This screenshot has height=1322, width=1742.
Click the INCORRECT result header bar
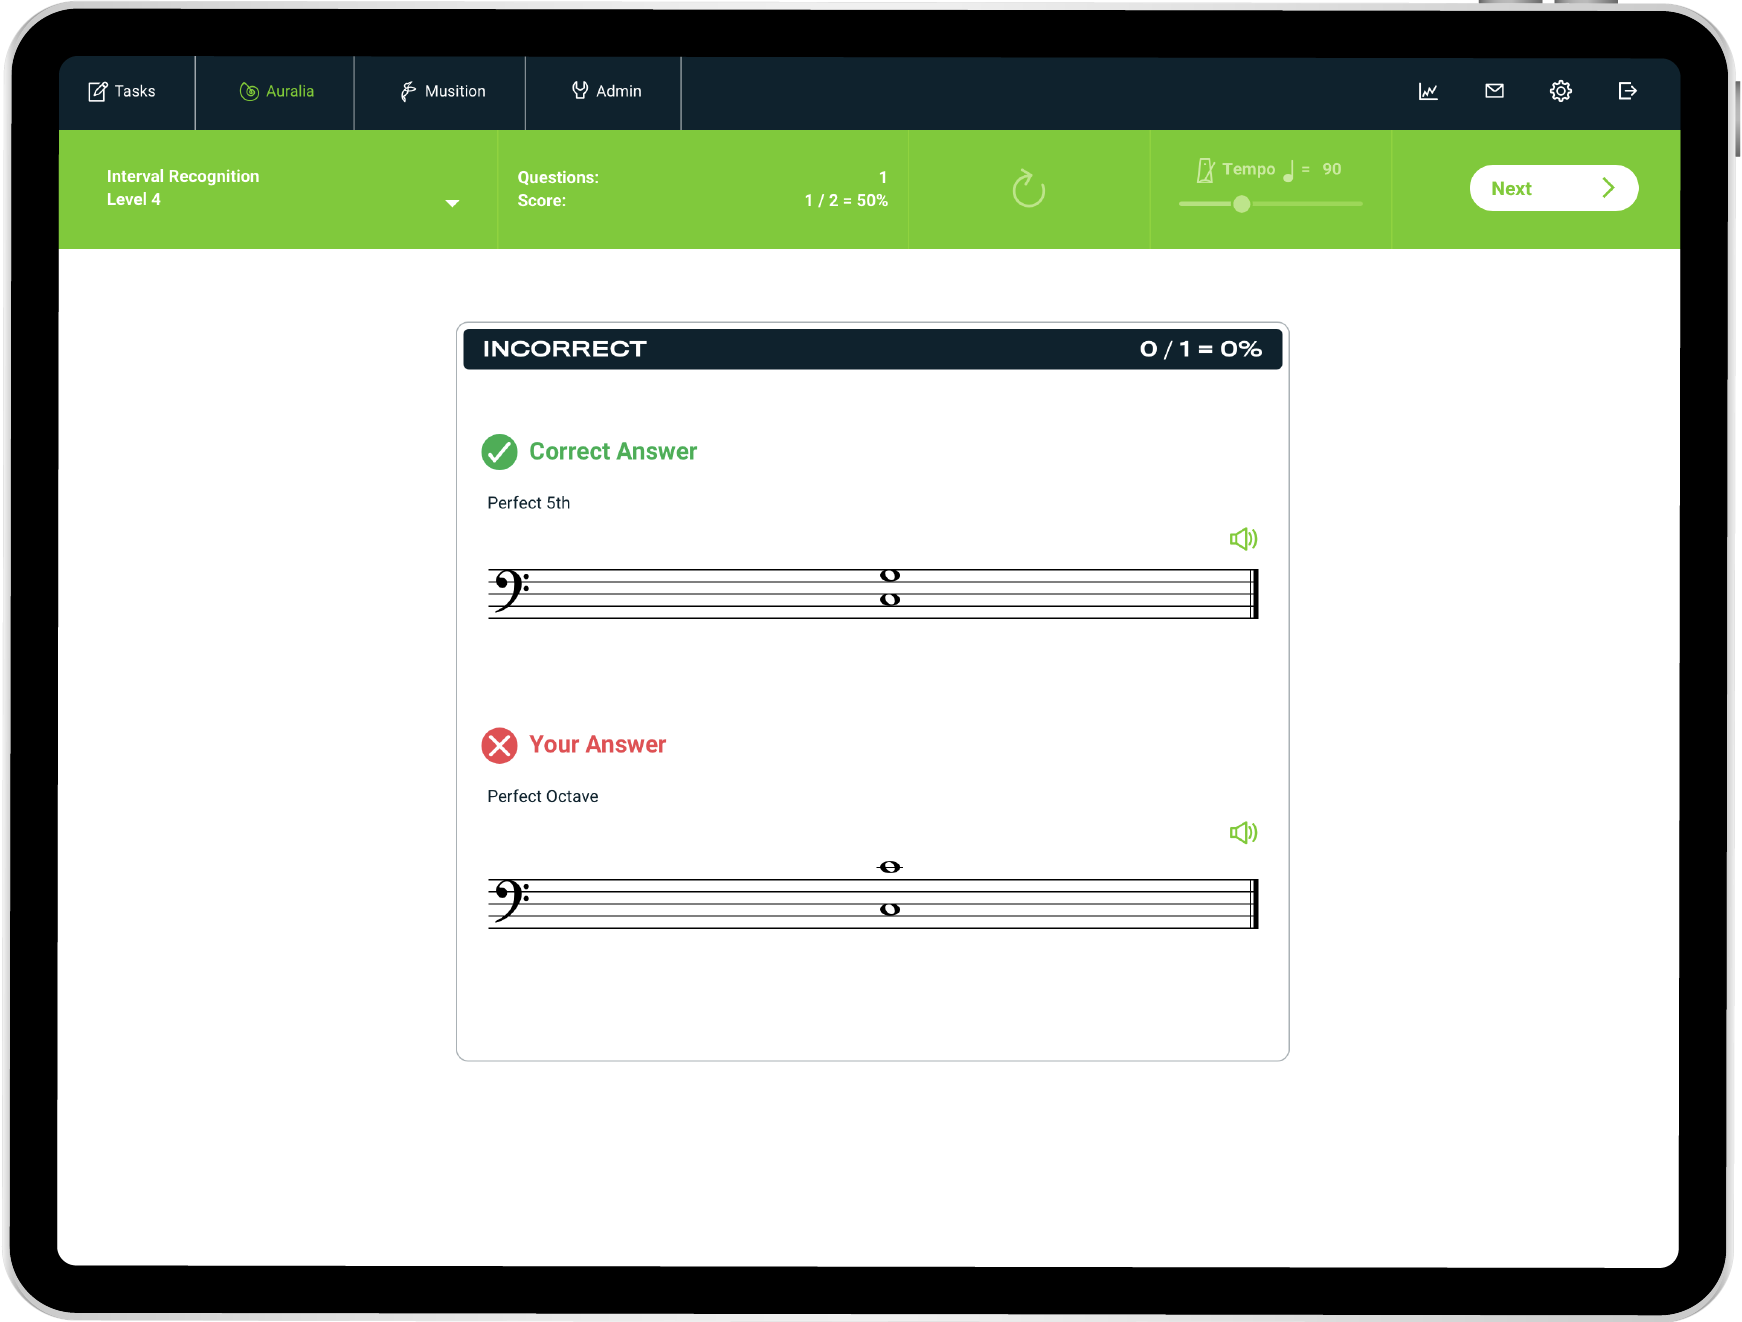[872, 349]
